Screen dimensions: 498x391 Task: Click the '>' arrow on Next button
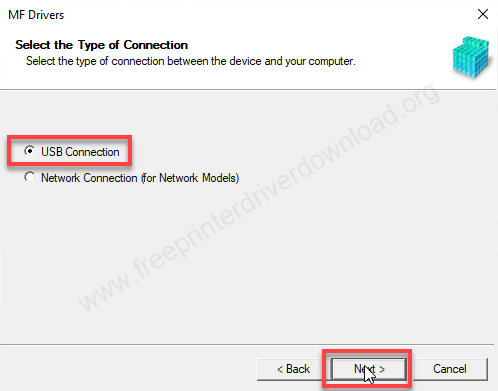382,369
